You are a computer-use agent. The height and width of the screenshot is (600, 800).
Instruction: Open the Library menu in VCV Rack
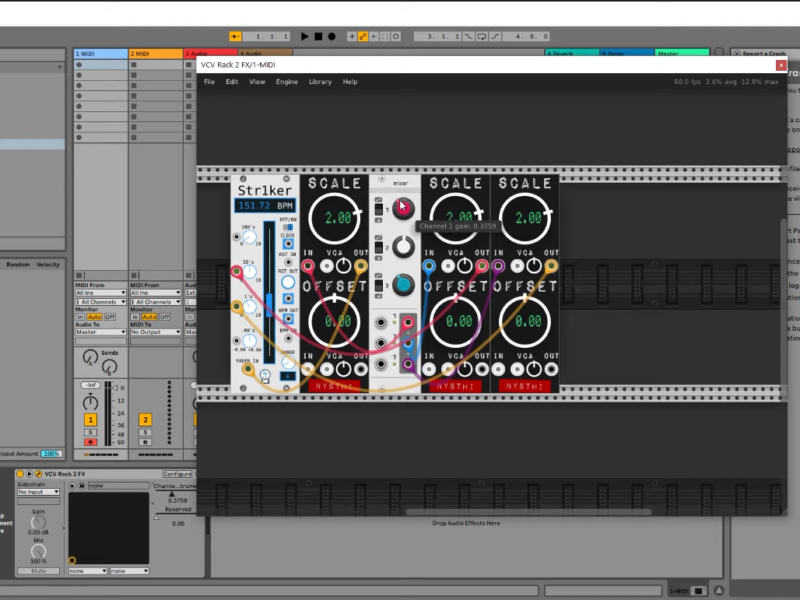point(320,82)
